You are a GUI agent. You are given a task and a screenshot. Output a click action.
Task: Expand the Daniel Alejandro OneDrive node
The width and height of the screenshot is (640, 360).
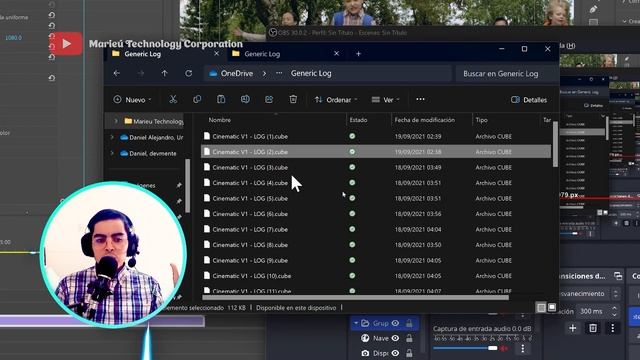point(112,138)
